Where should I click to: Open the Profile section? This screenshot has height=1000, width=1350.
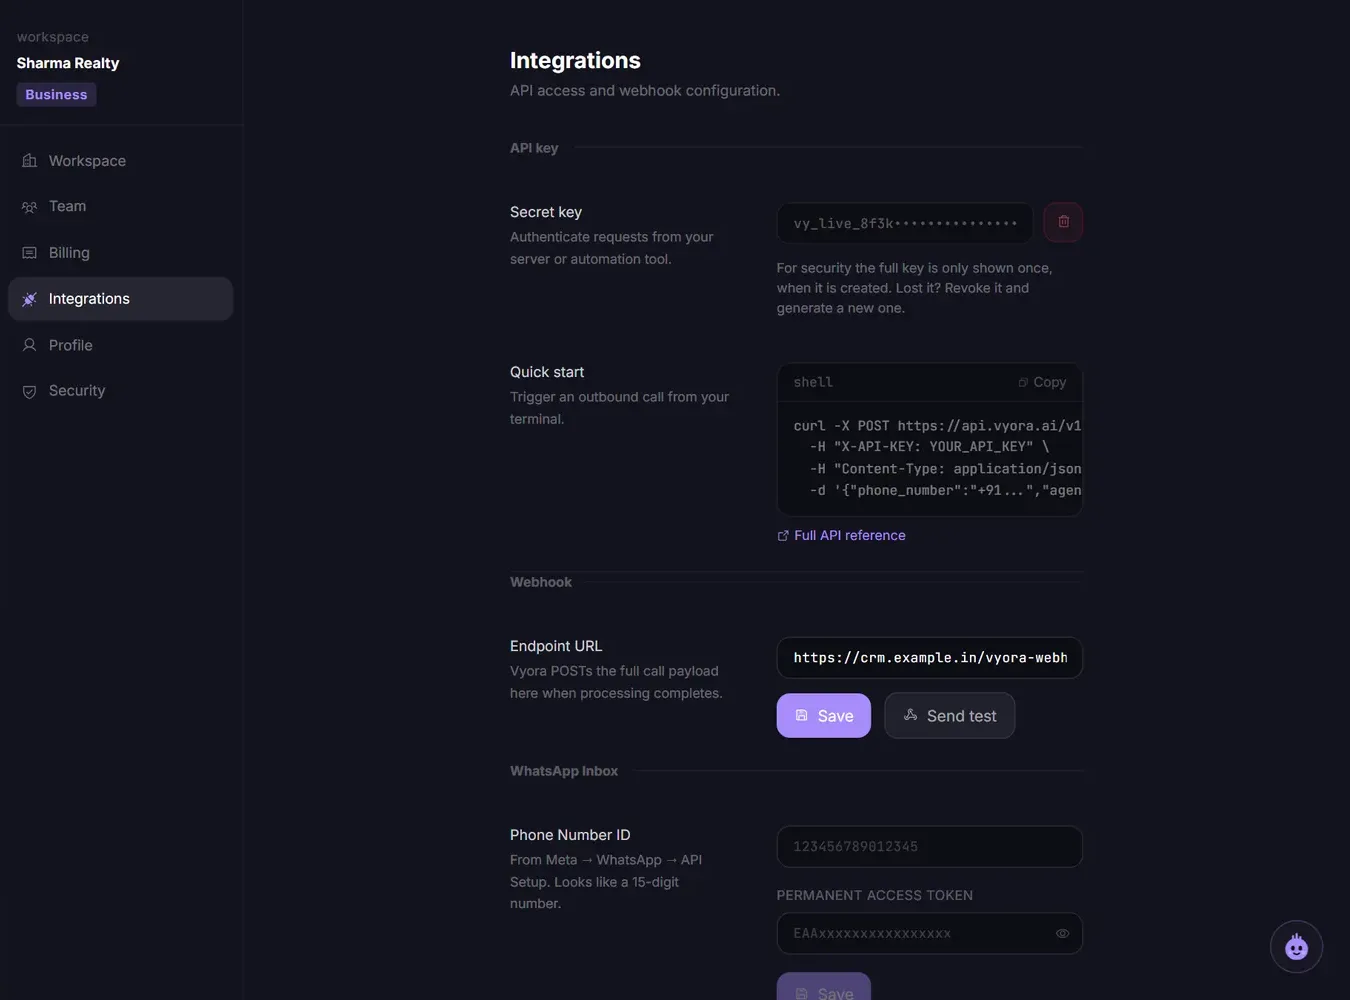pos(120,345)
